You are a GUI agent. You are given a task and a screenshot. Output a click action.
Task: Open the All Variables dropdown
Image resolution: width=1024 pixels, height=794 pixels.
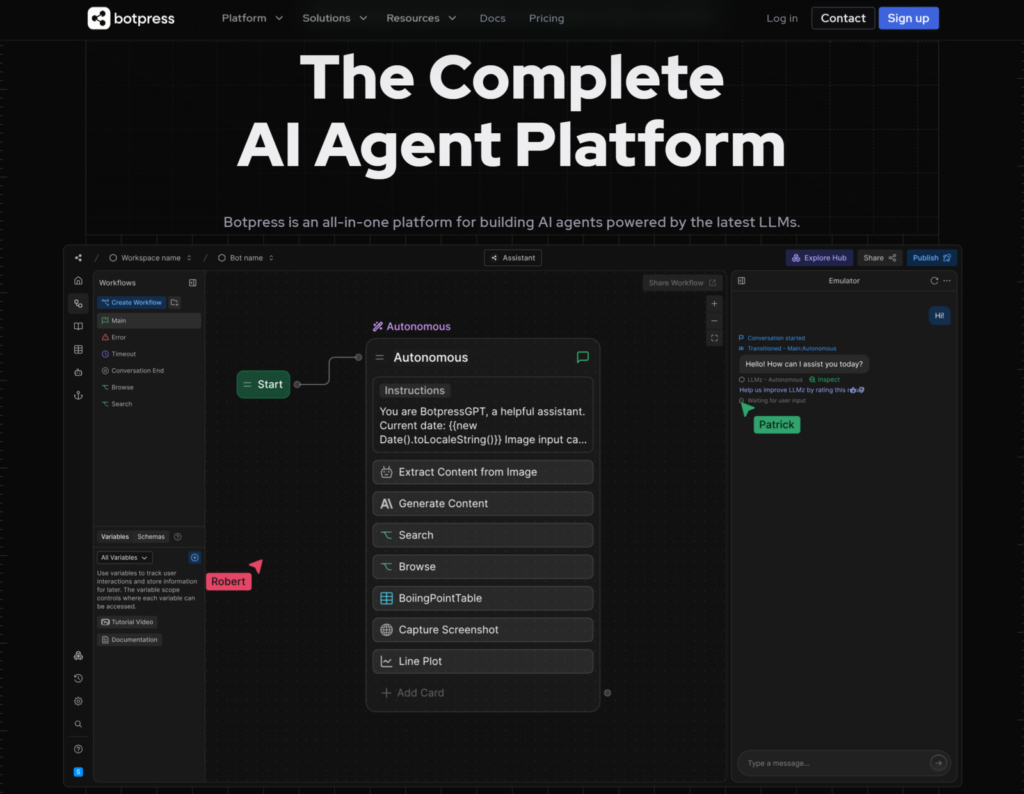click(125, 557)
